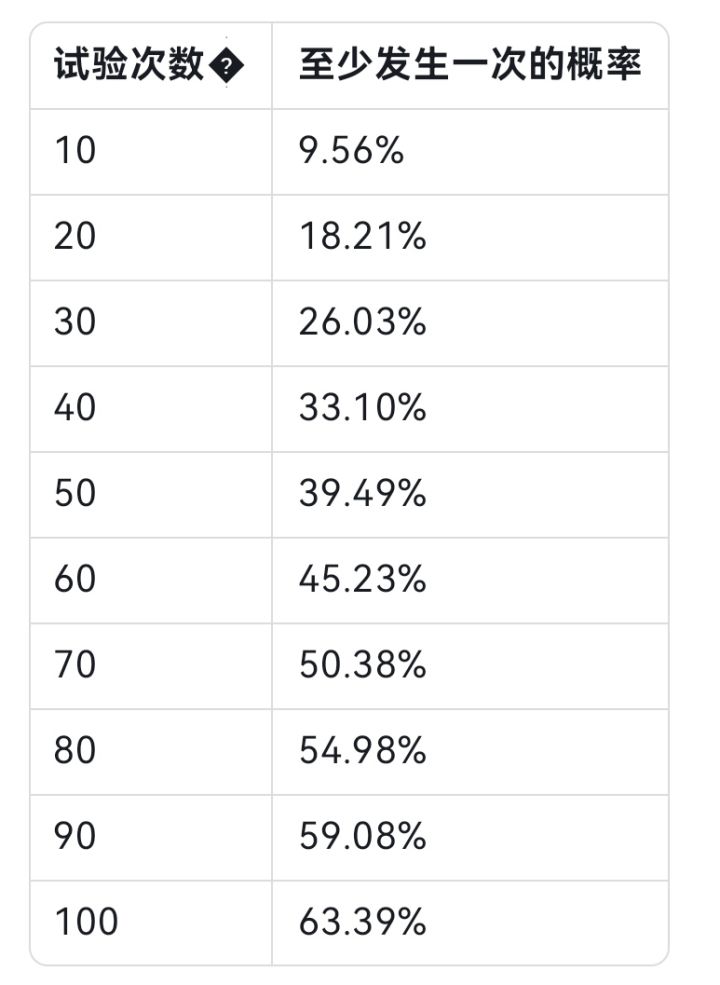
Task: Click the trial count 100 cell
Action: tap(86, 923)
